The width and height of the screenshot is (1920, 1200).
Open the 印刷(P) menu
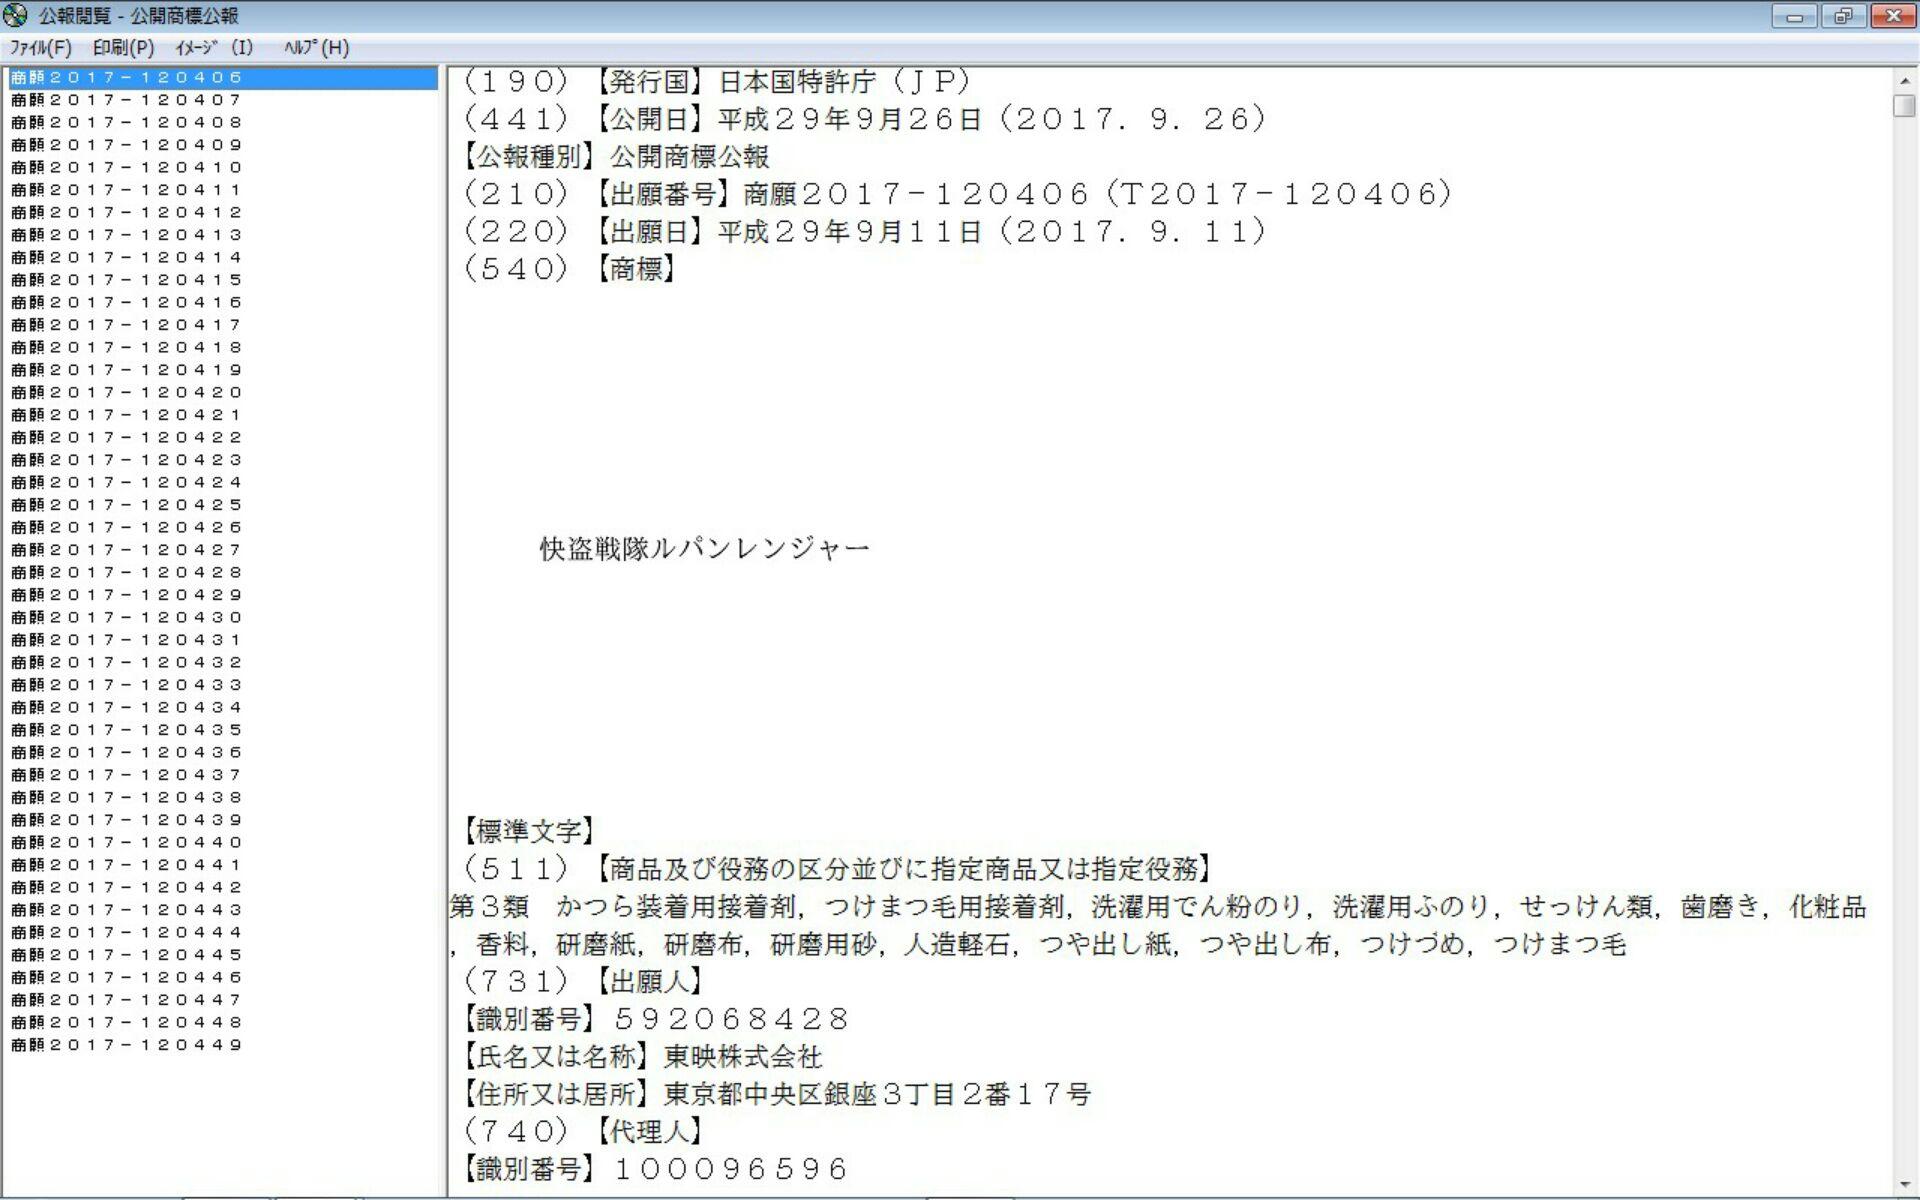point(123,48)
